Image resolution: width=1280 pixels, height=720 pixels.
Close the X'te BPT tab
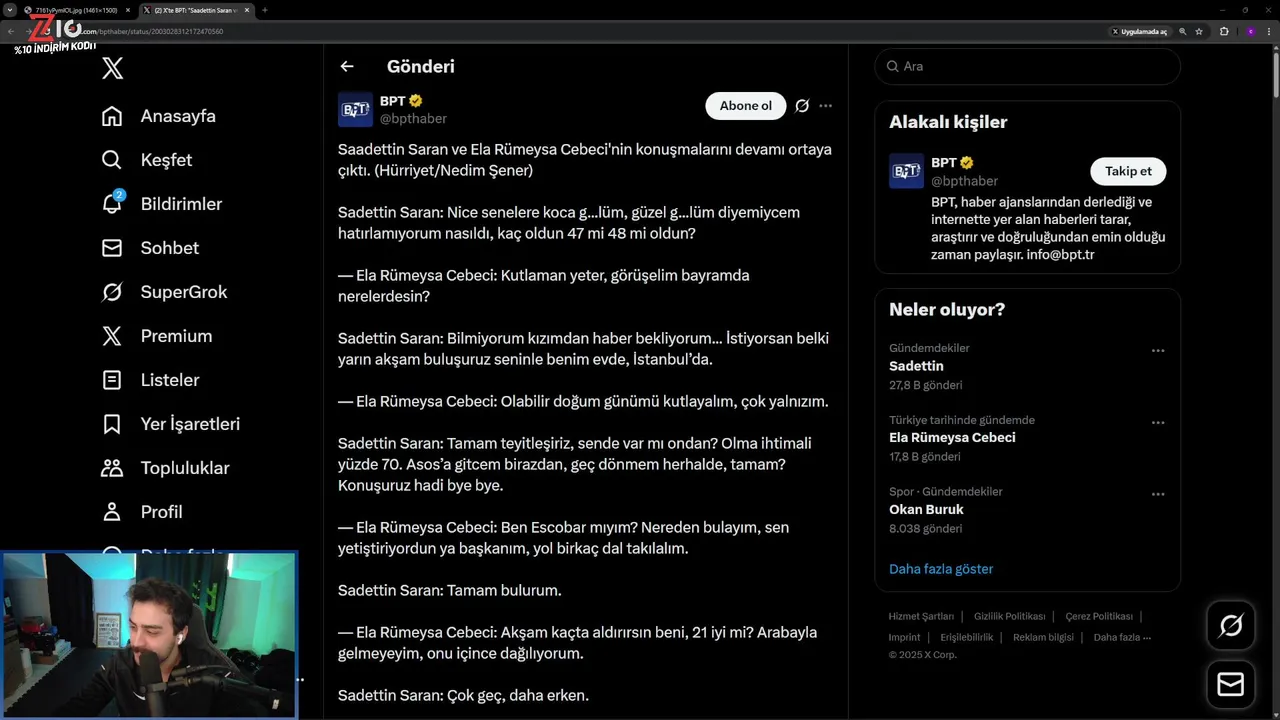(247, 10)
